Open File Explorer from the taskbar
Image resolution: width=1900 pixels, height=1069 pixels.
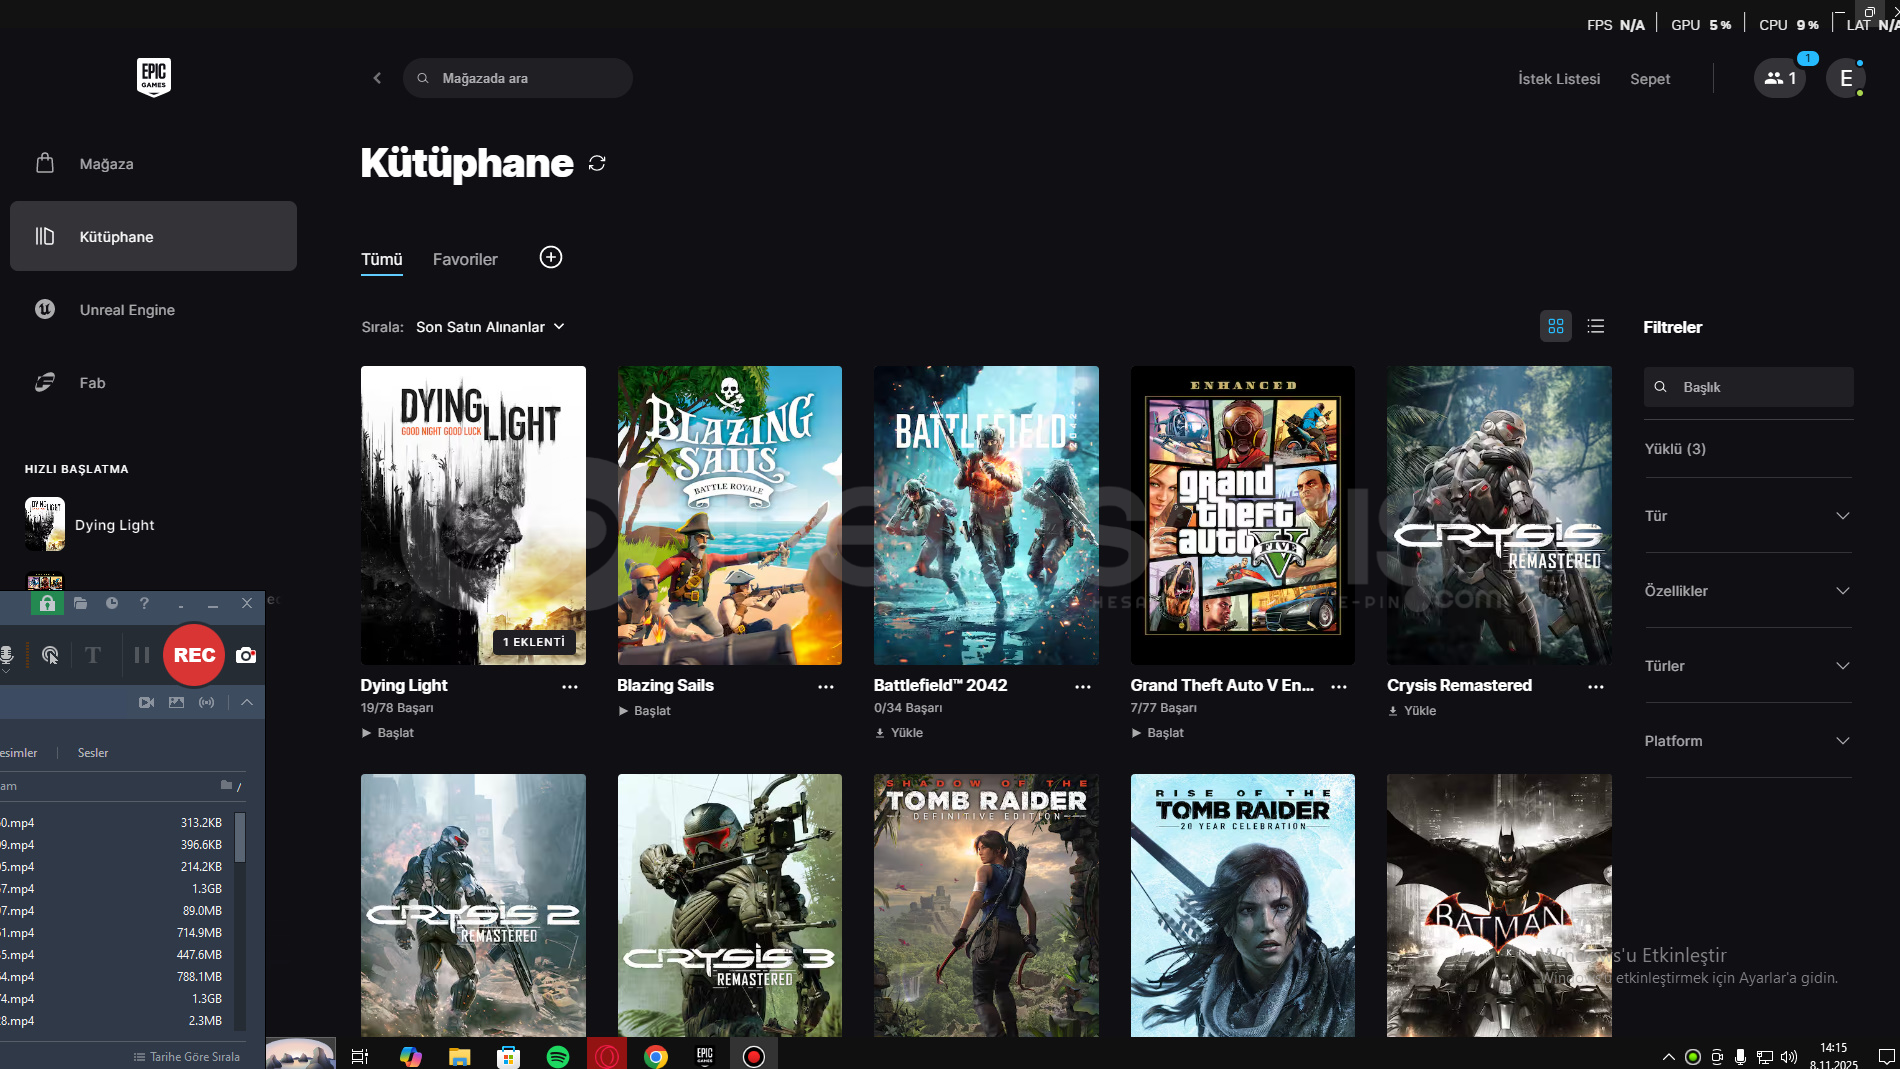click(460, 1056)
